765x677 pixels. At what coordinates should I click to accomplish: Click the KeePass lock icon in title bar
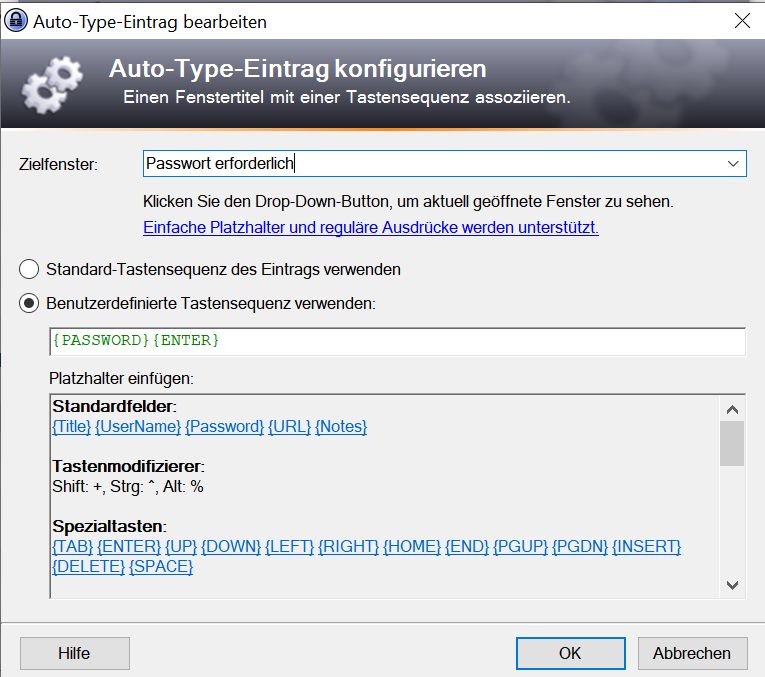click(x=17, y=20)
